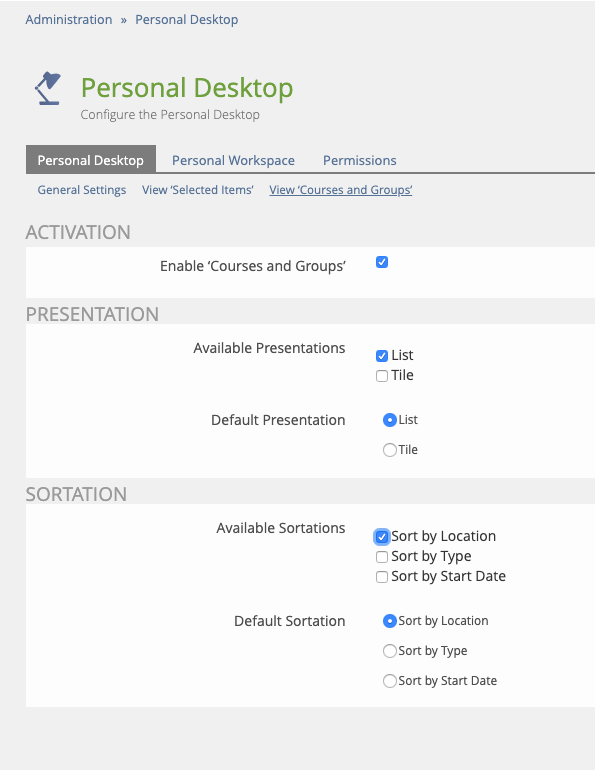Viewport: 595px width, 770px height.
Task: Enable Sort by Start Date available sortation
Action: coord(382,577)
